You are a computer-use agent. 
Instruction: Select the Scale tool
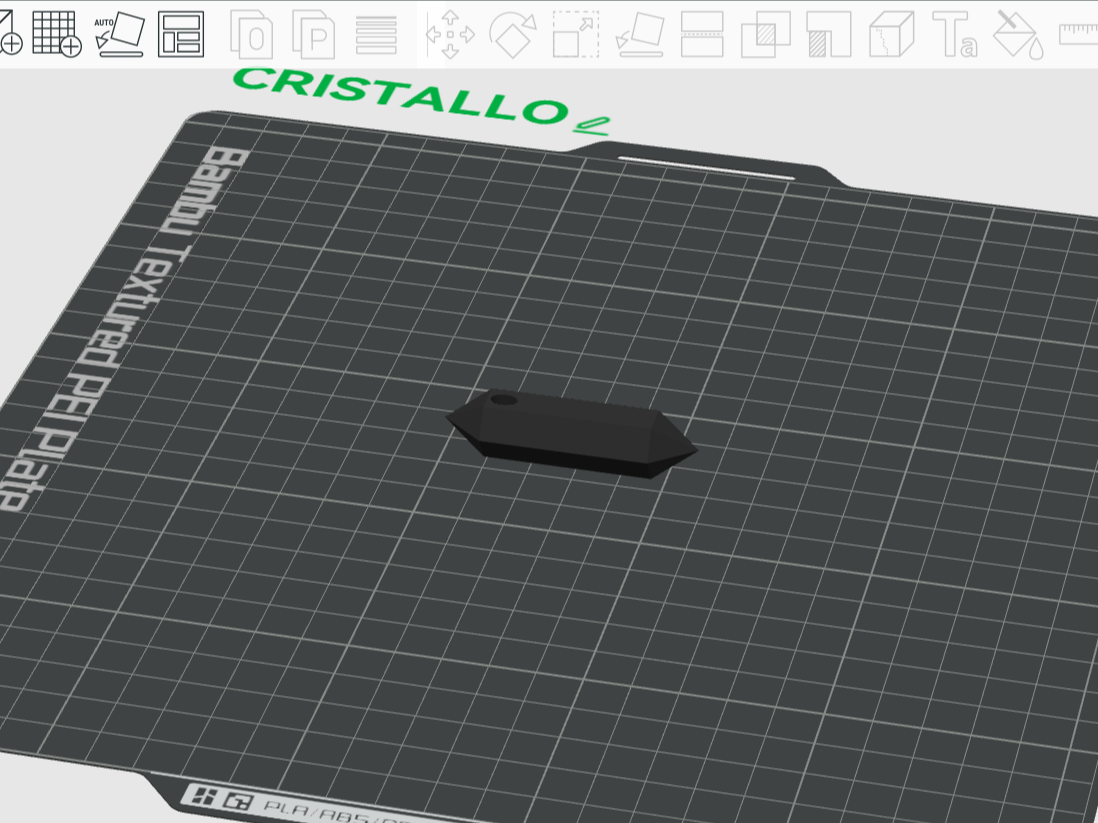[x=576, y=34]
